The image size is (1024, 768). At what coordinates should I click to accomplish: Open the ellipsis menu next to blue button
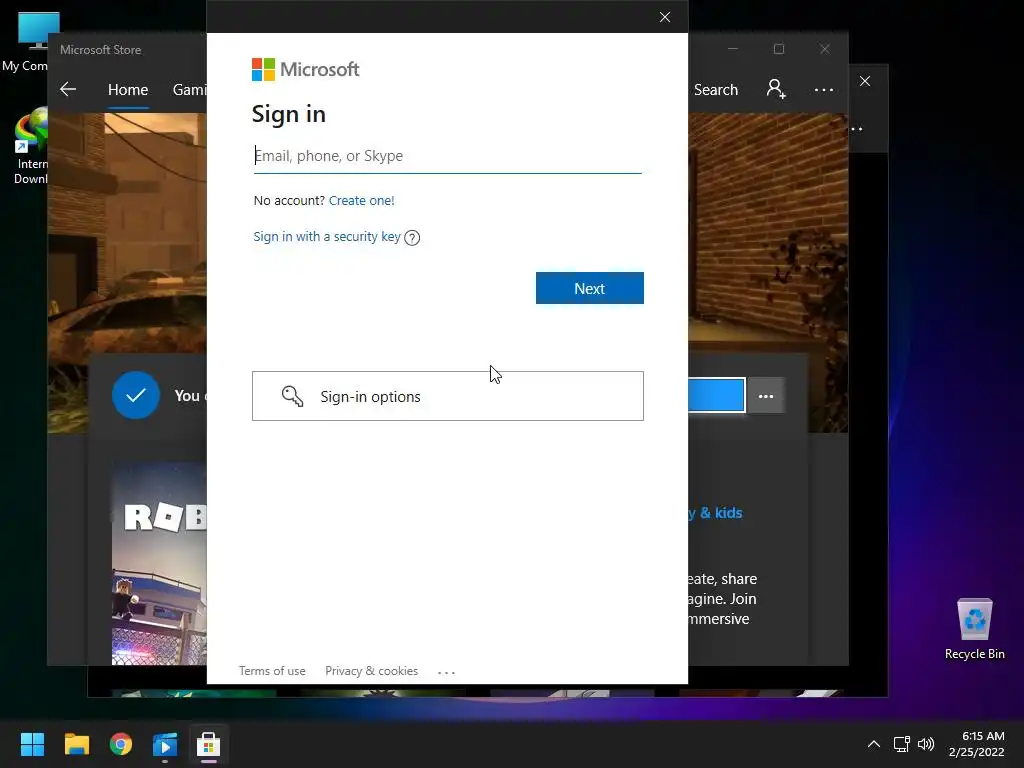766,396
